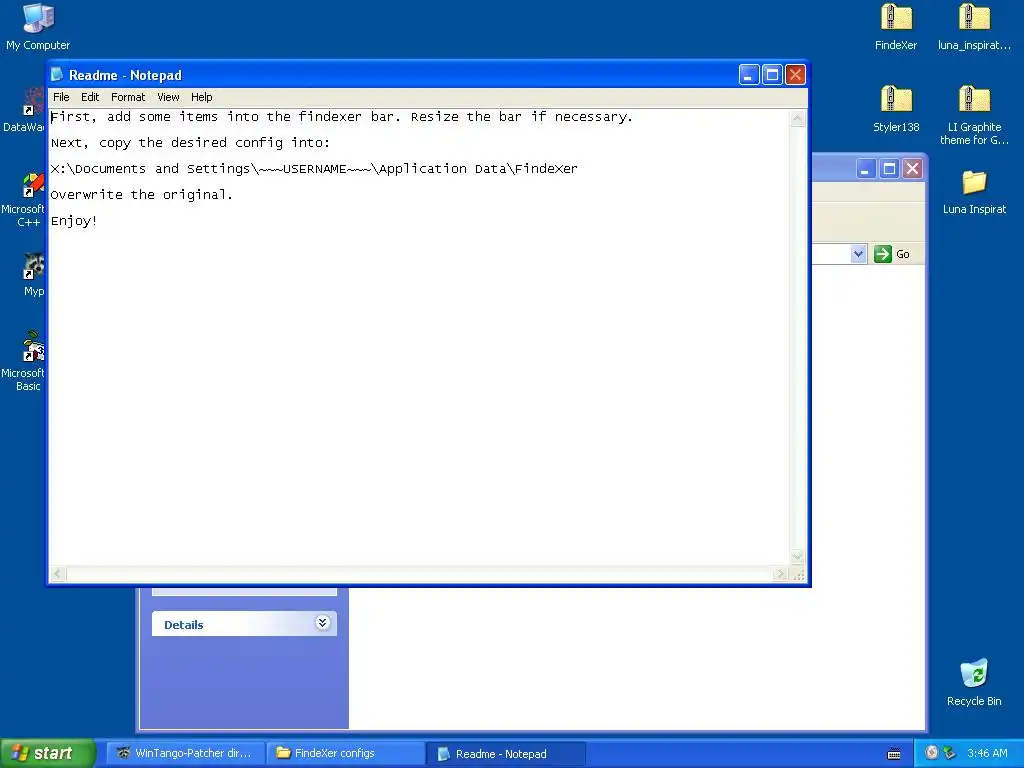Click the second system tray icon
1024x768 pixels.
[950, 753]
